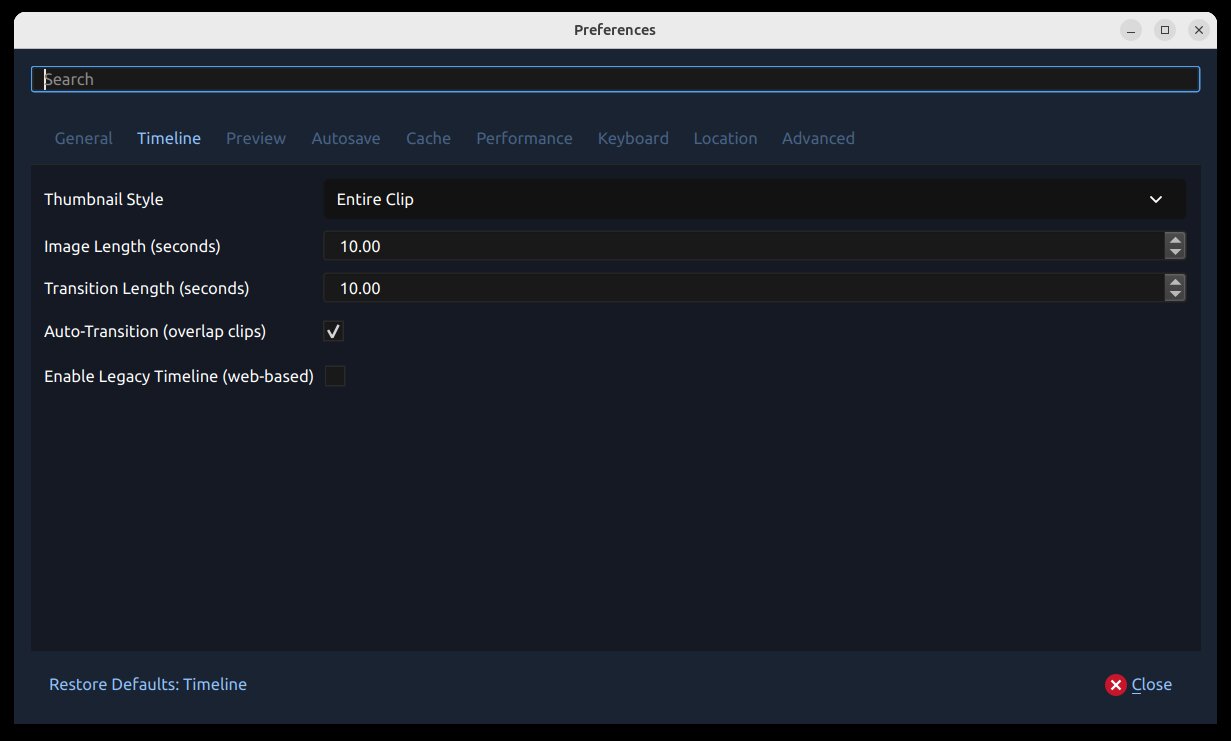Screen dimensions: 1231x741
Task: Open the Thumbnail Style dropdown arrow
Action: 1156,199
